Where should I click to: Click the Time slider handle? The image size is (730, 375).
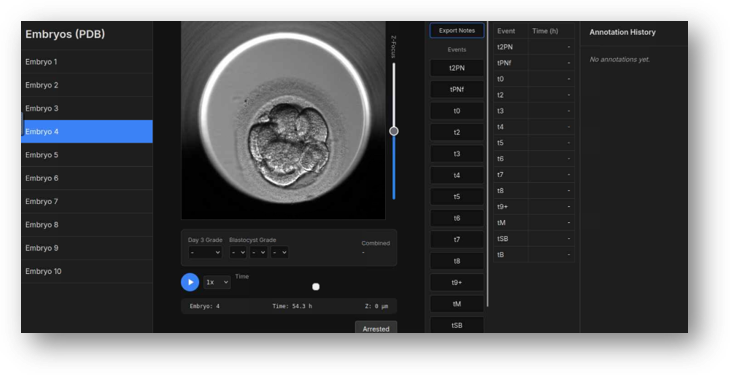(x=316, y=286)
